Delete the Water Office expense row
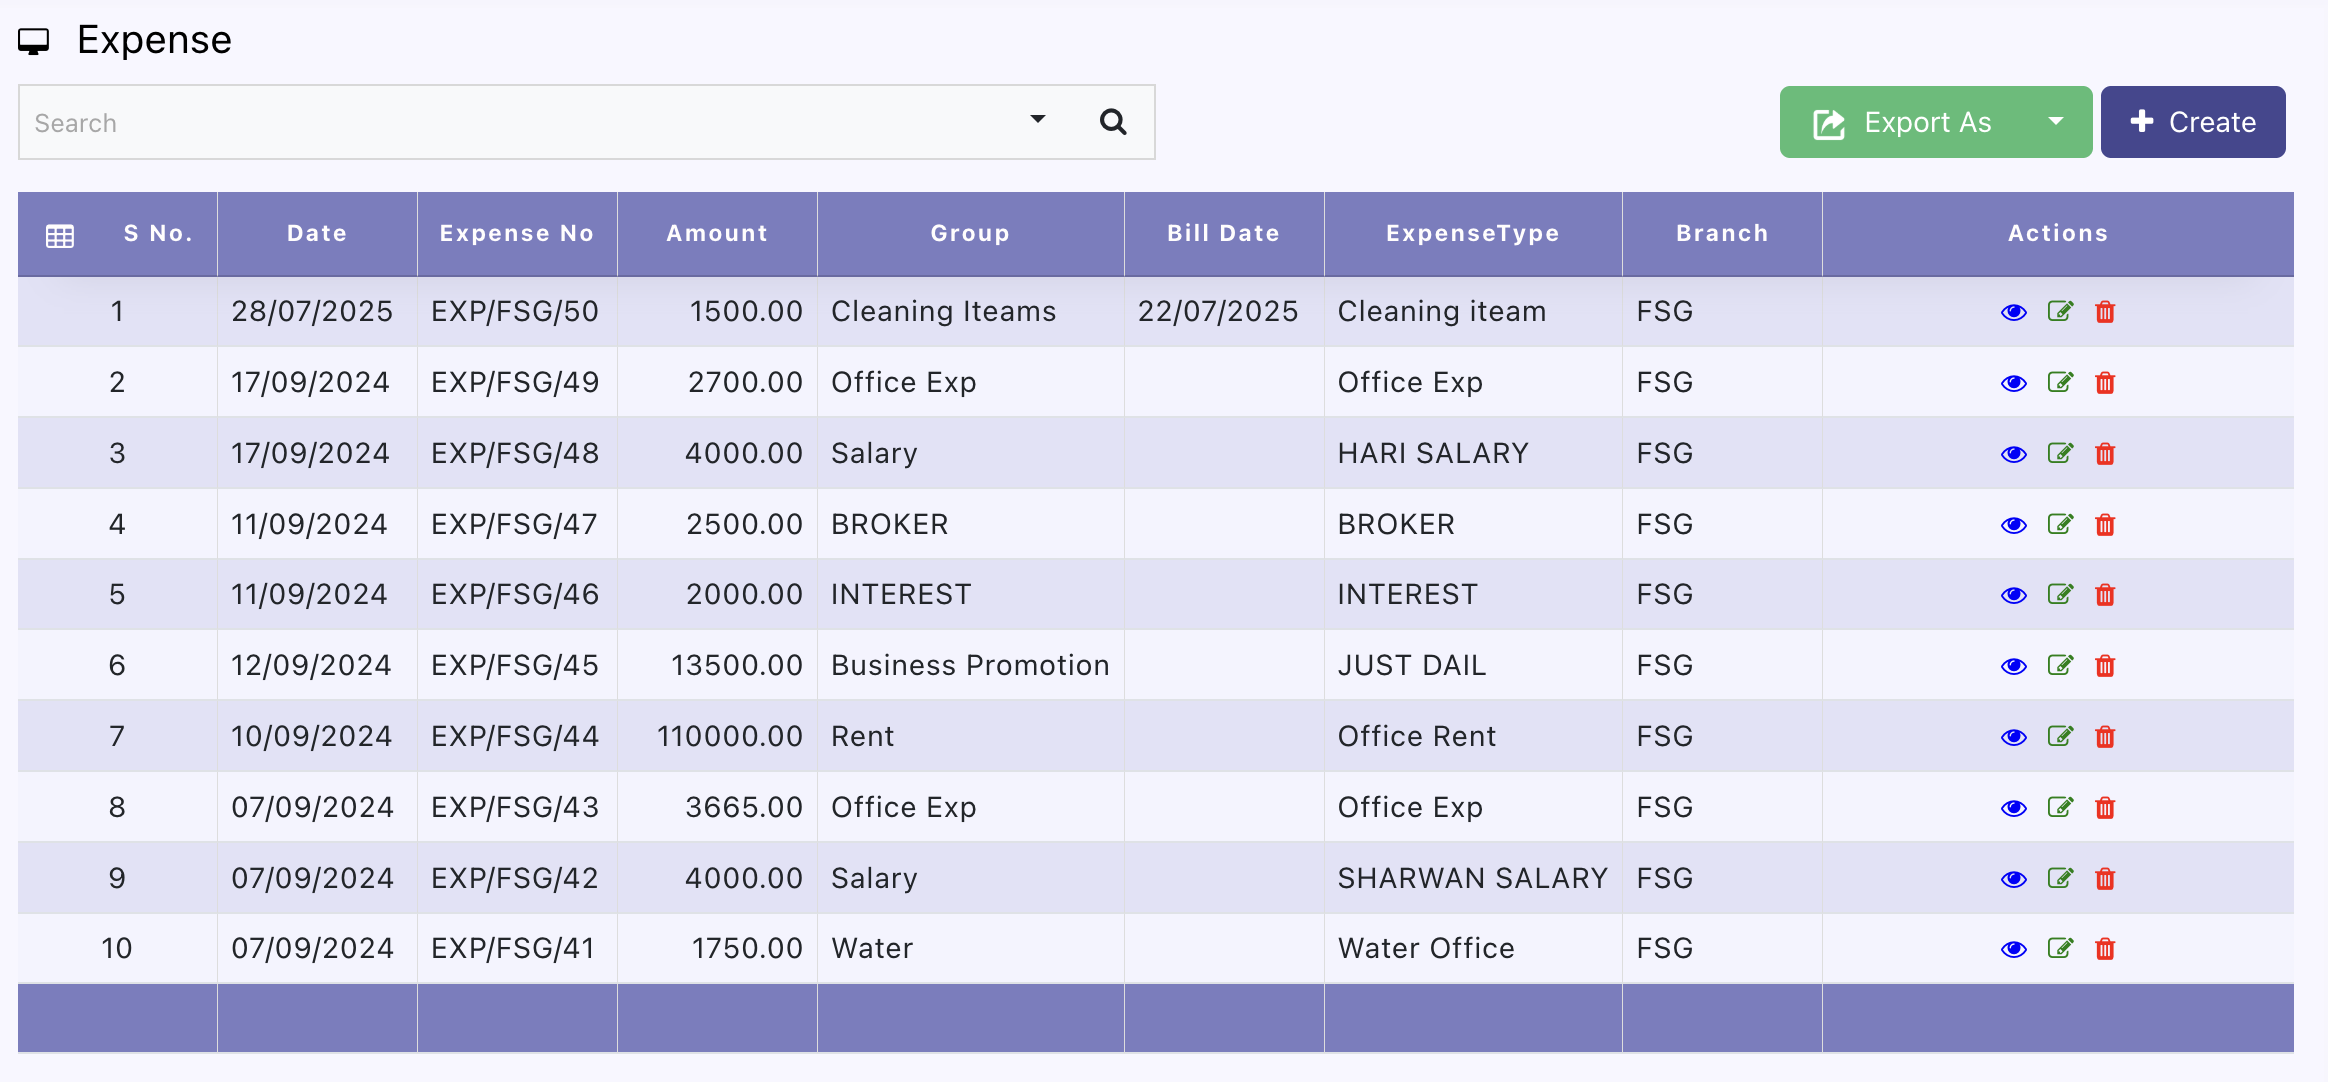This screenshot has width=2328, height=1082. tap(2105, 949)
